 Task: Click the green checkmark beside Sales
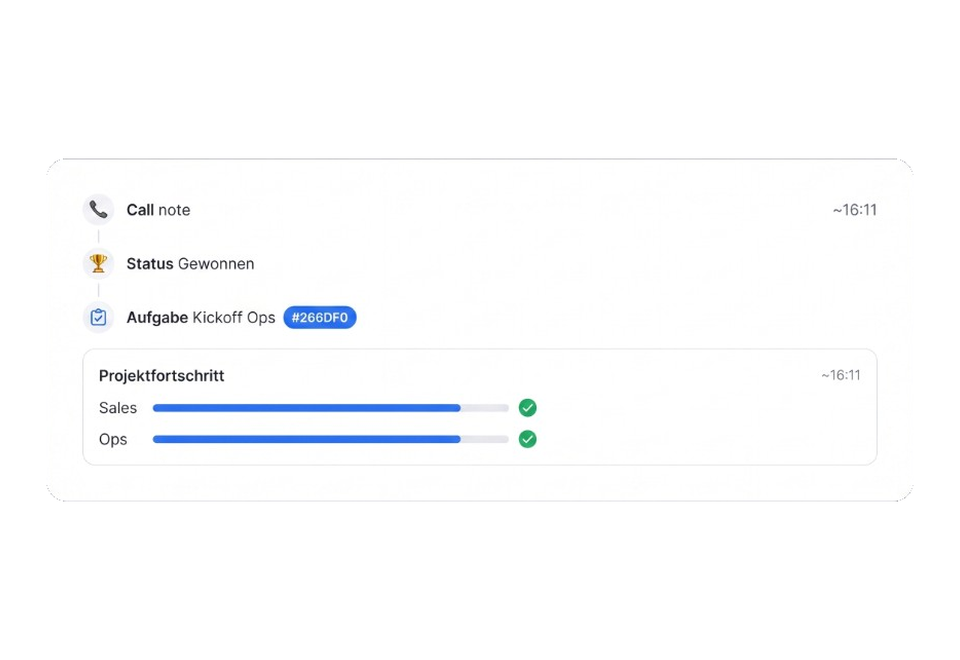[527, 408]
